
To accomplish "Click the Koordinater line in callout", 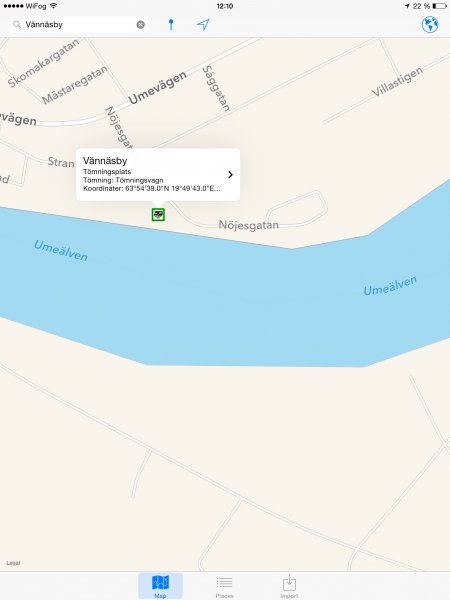I will click(x=152, y=188).
